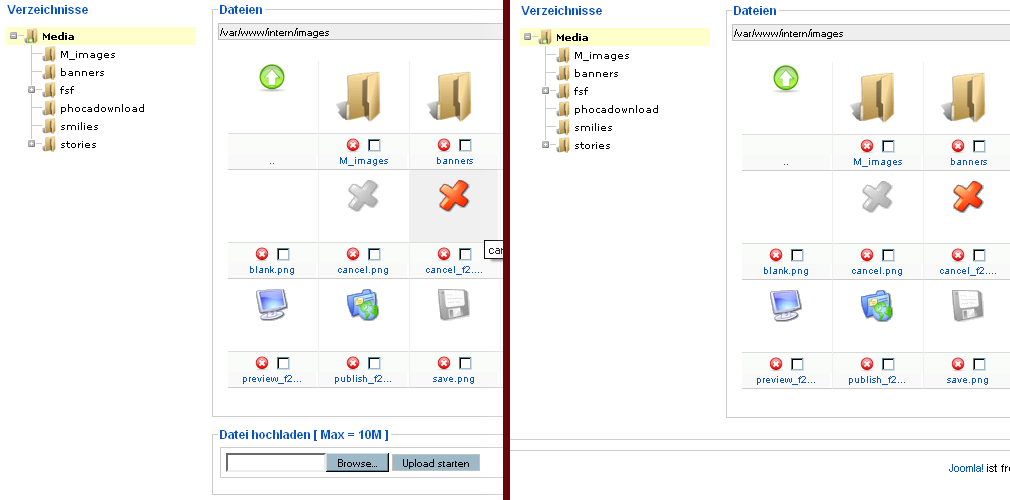The image size is (1010, 500).
Task: Delete blank.png via red icon, right view
Action: click(x=776, y=255)
